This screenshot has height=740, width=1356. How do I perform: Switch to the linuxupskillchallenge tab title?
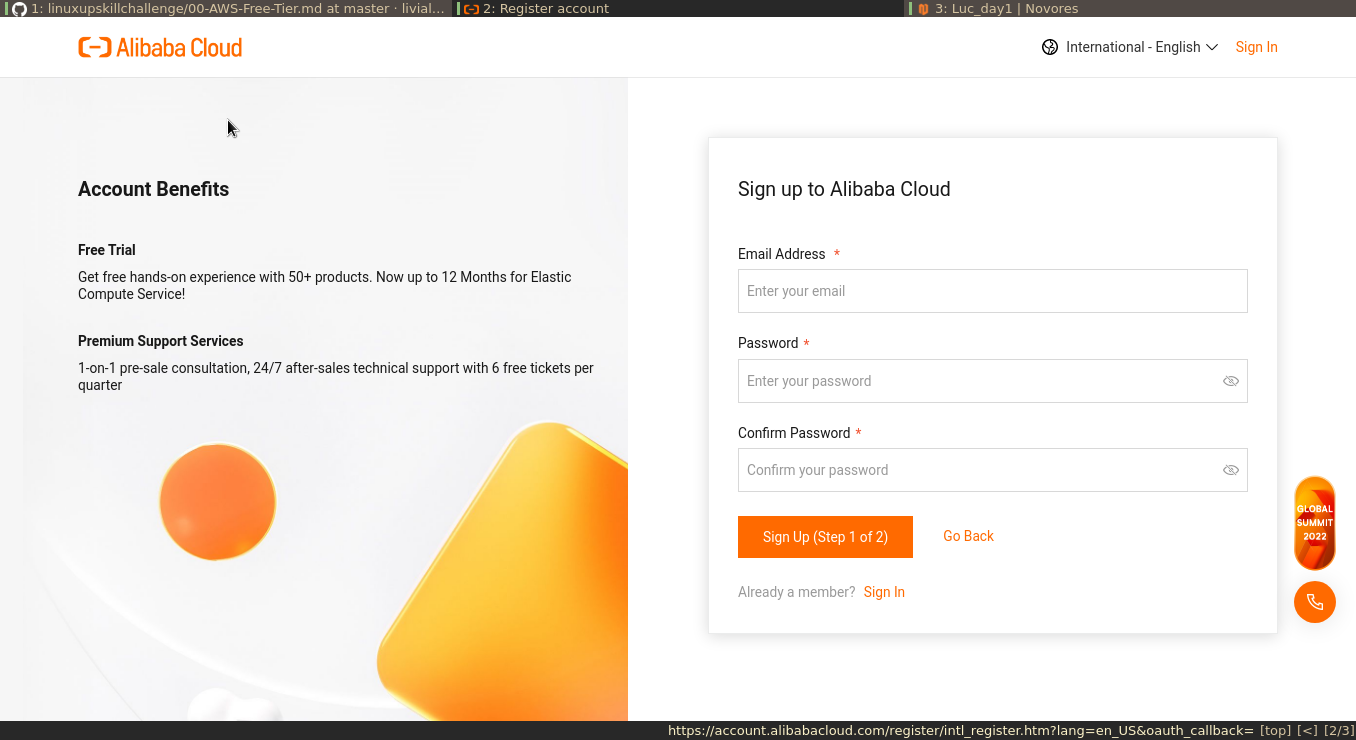click(x=238, y=9)
